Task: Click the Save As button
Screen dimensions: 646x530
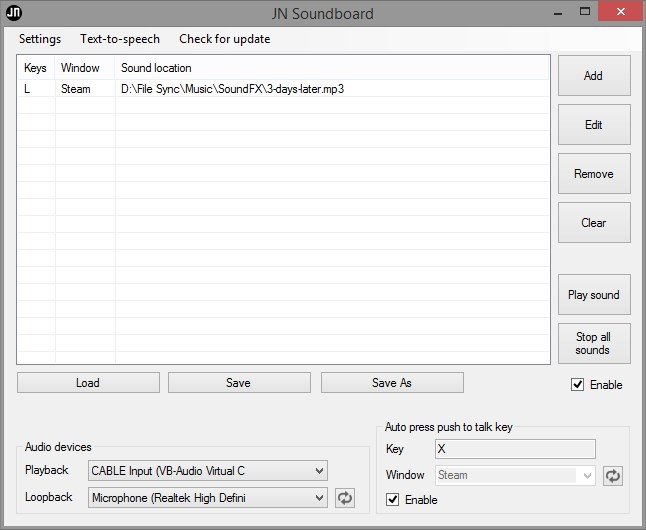Action: pos(391,382)
